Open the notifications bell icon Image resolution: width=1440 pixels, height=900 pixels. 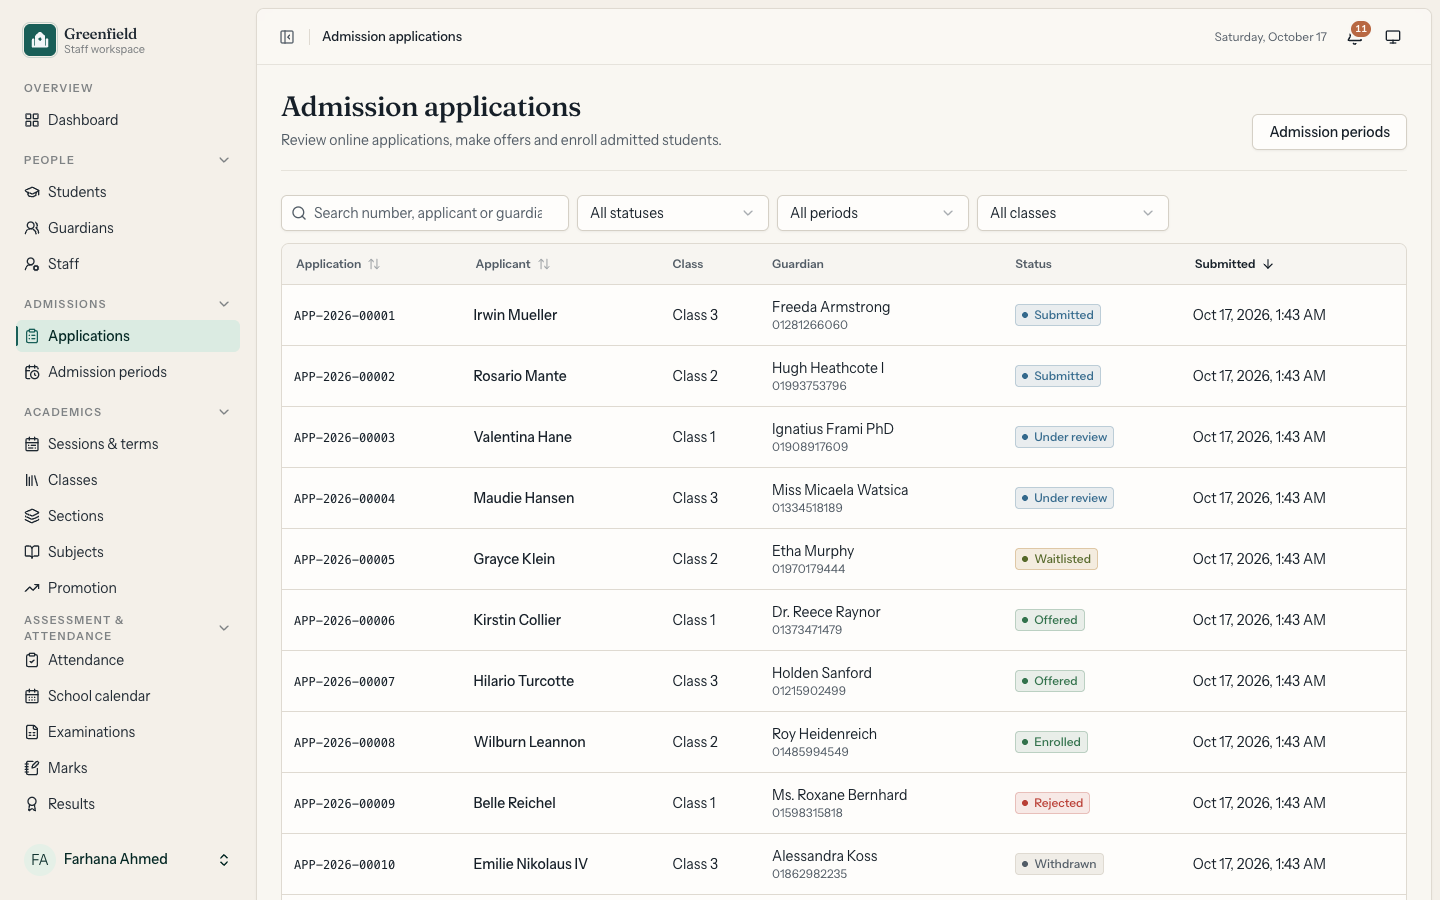click(x=1355, y=37)
